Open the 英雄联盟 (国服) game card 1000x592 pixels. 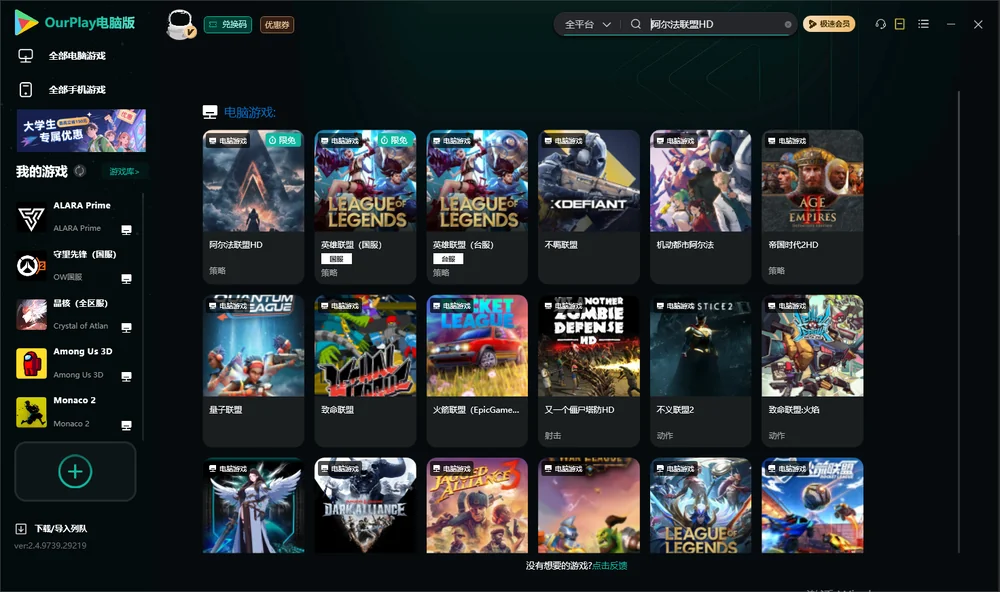point(365,207)
